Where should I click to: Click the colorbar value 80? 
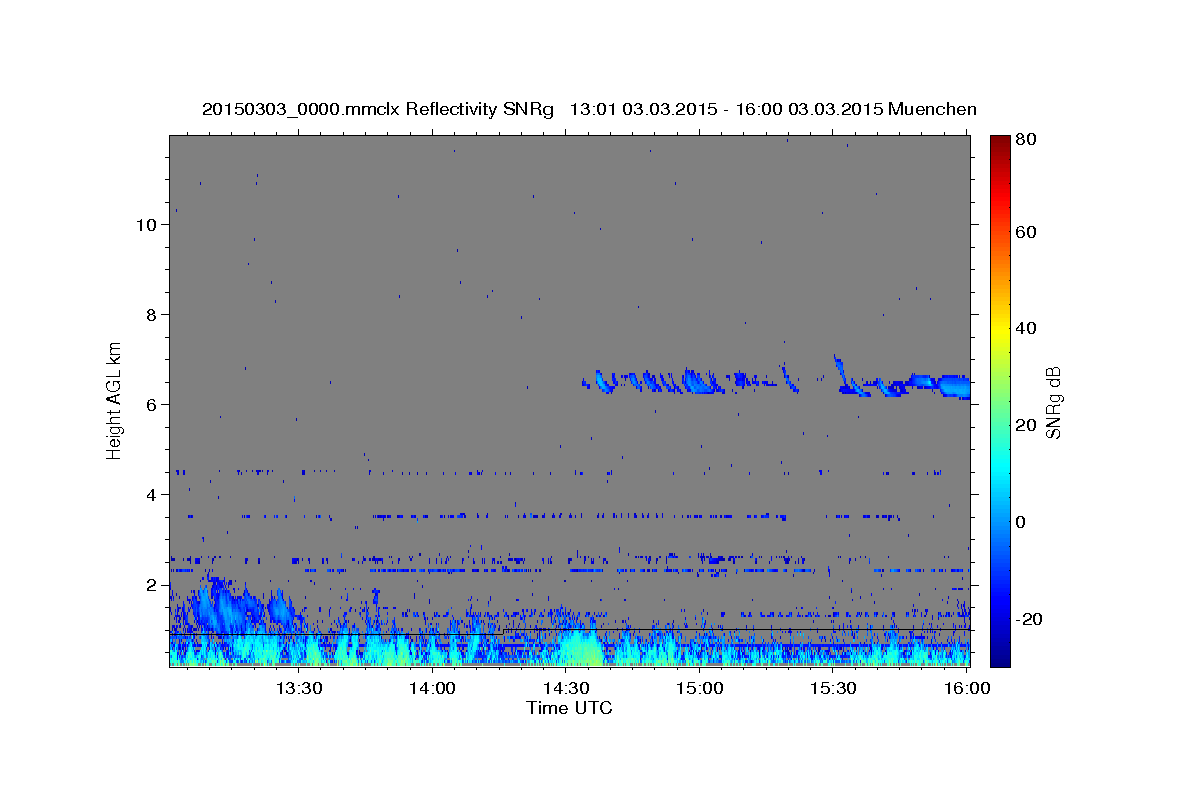(x=1027, y=140)
